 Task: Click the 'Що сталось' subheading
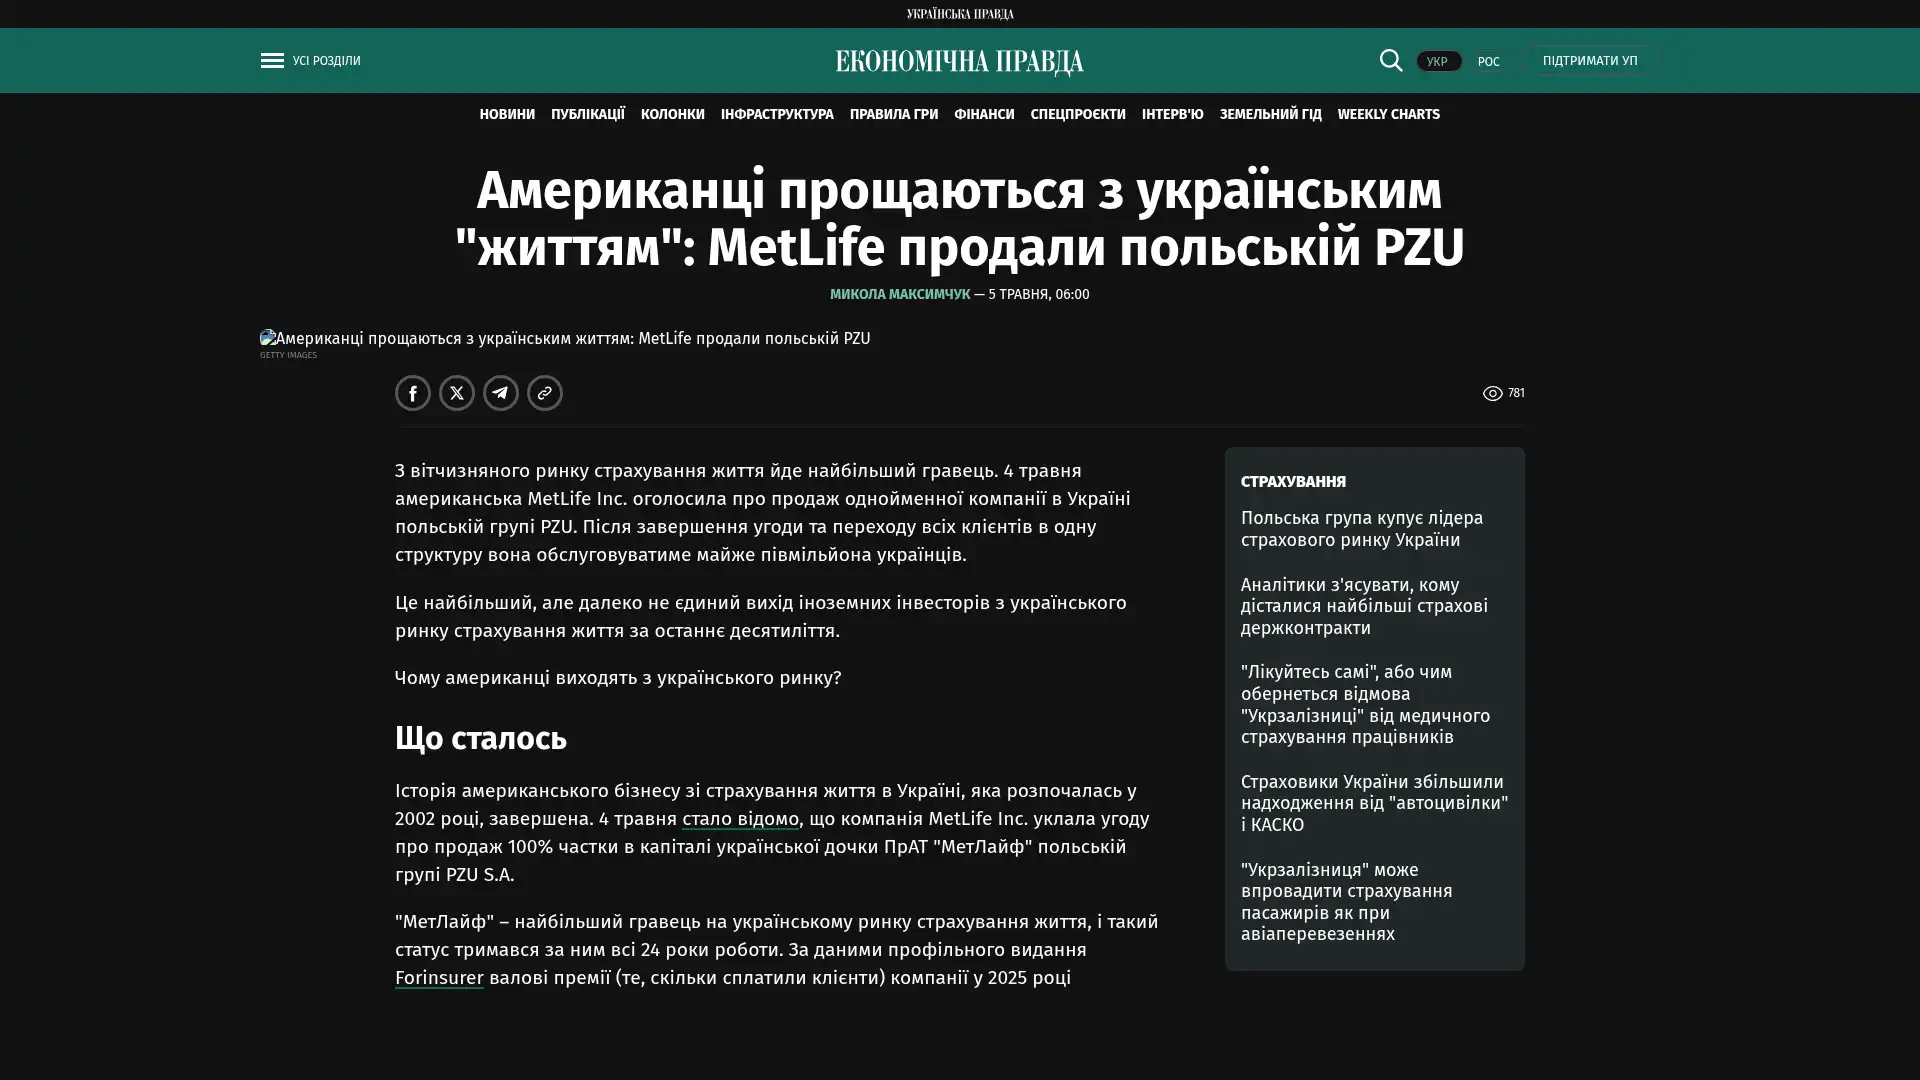[481, 739]
